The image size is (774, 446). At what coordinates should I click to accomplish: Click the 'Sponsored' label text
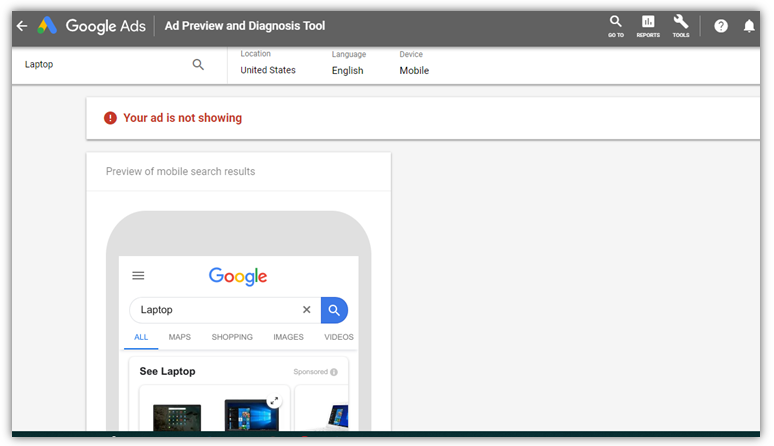310,372
